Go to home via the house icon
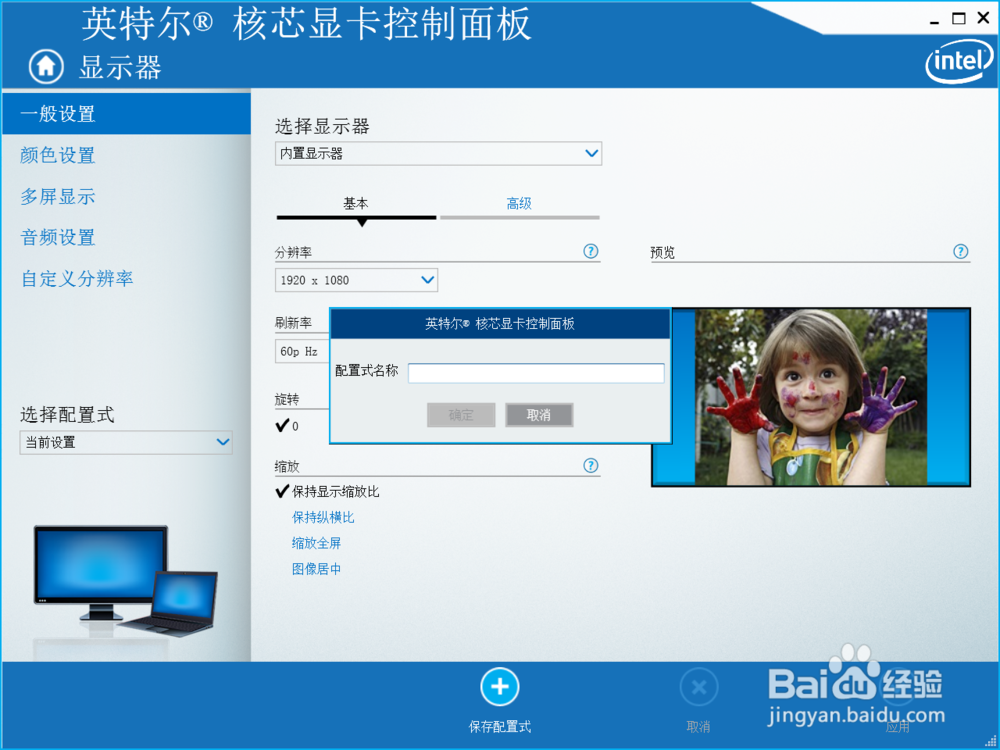The height and width of the screenshot is (750, 1000). (x=46, y=66)
